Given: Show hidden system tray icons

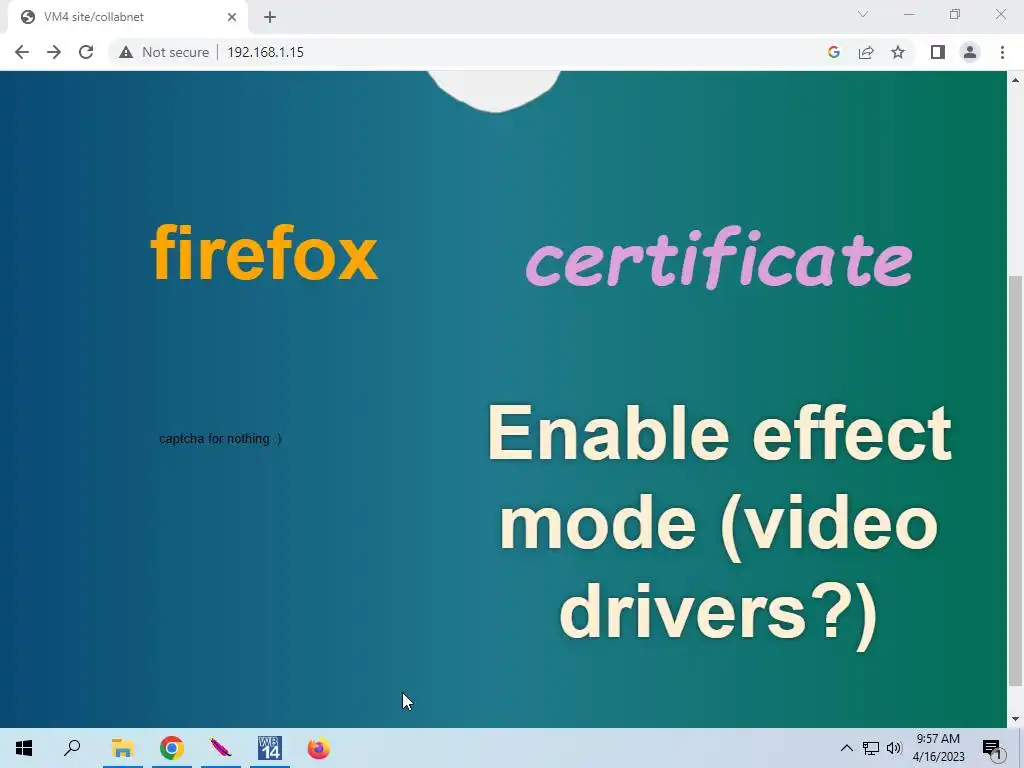Looking at the screenshot, I should tap(846, 748).
